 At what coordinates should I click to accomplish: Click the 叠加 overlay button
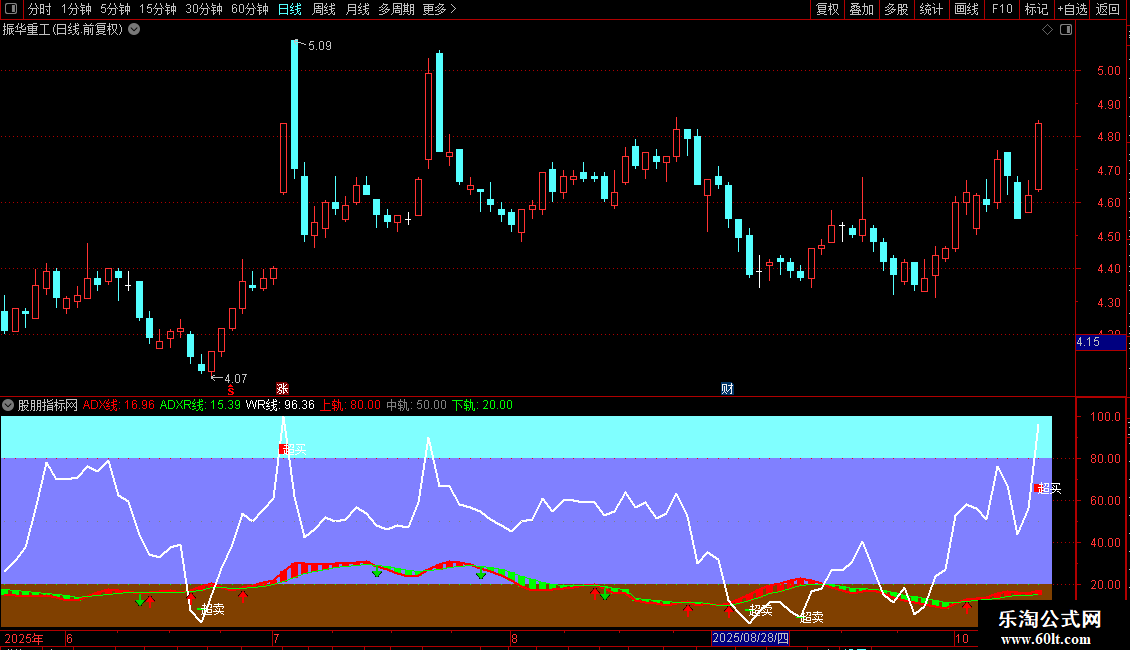(x=861, y=9)
